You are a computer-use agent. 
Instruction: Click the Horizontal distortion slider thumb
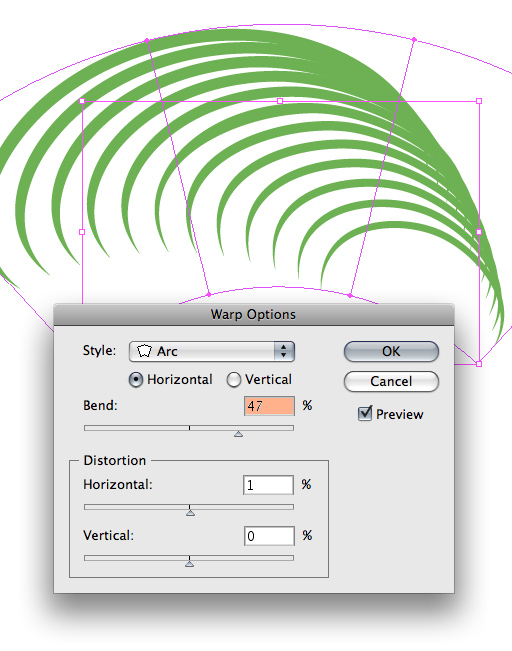click(190, 513)
